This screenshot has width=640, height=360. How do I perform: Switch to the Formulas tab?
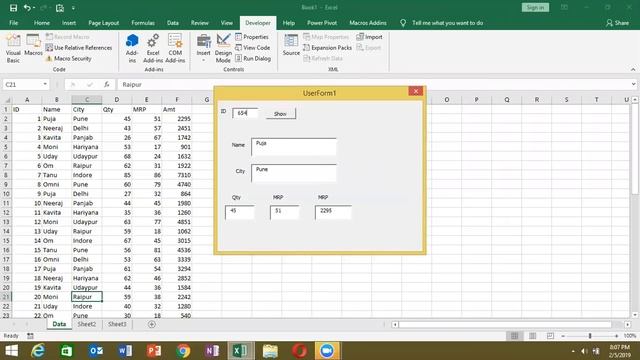point(143,23)
